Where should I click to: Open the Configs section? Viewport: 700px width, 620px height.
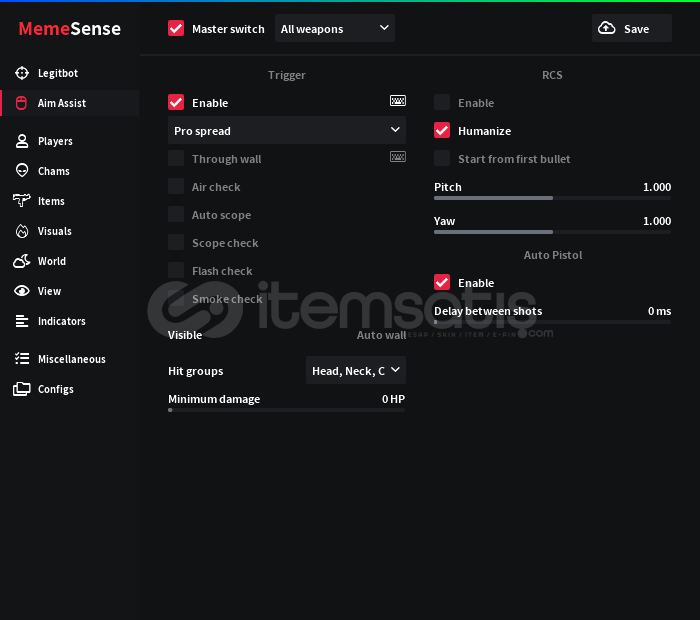pyautogui.click(x=70, y=389)
